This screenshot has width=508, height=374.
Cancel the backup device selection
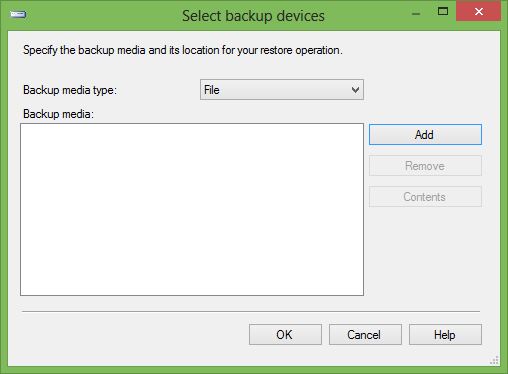(365, 334)
